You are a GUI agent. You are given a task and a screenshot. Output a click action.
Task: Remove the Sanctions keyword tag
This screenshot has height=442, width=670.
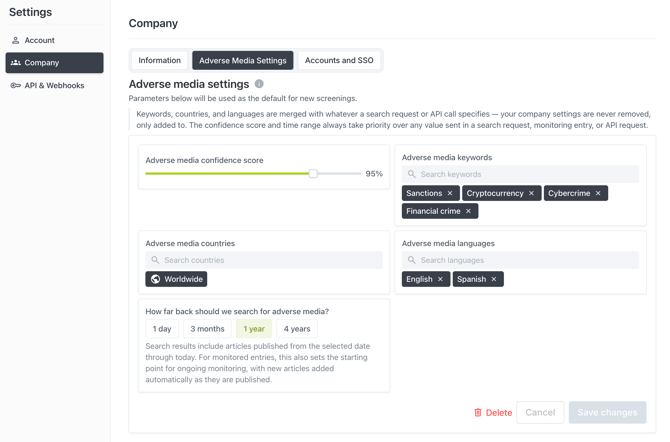450,193
